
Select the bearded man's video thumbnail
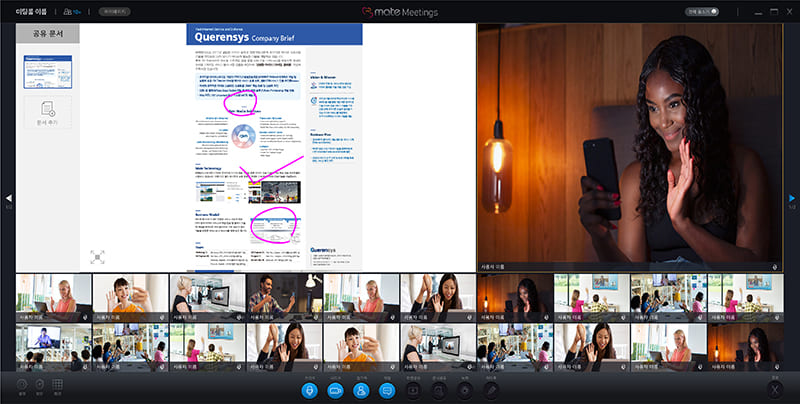tap(284, 298)
